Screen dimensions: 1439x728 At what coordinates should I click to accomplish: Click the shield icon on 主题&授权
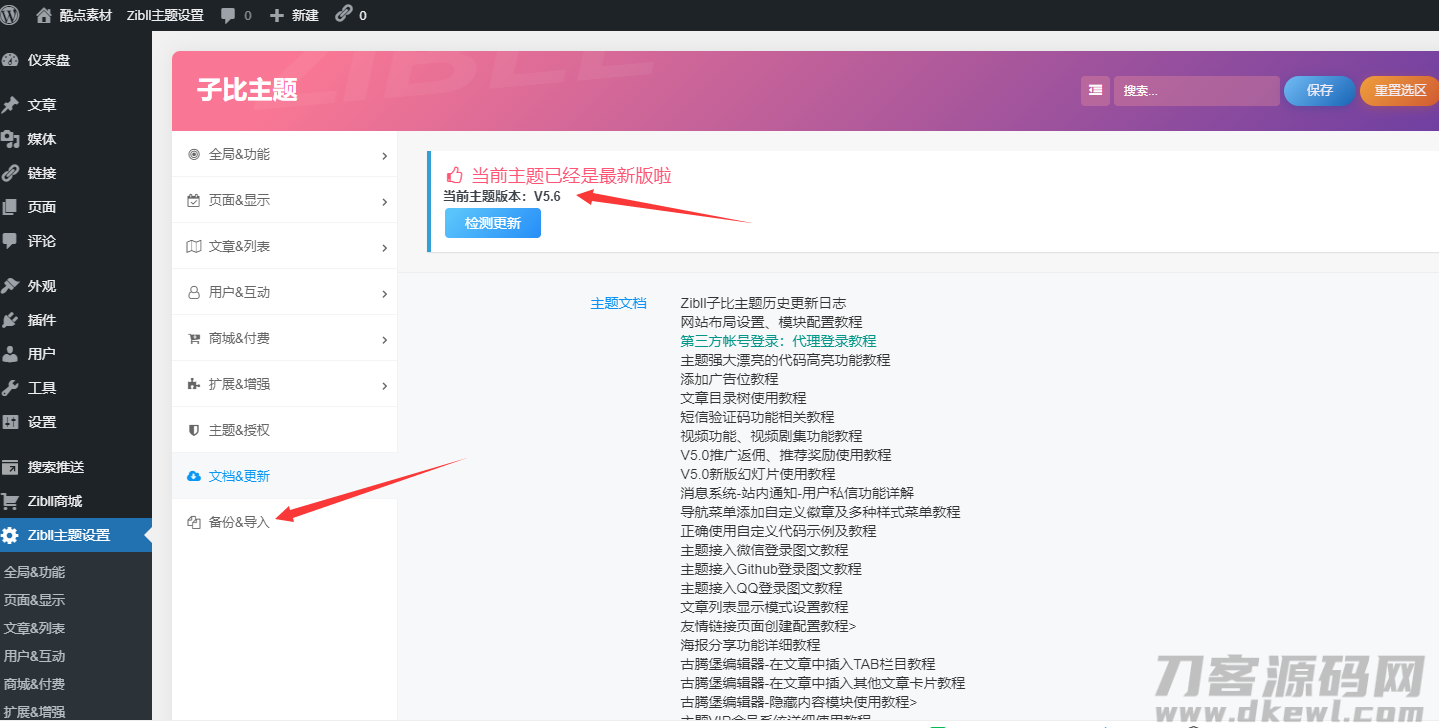(x=196, y=429)
